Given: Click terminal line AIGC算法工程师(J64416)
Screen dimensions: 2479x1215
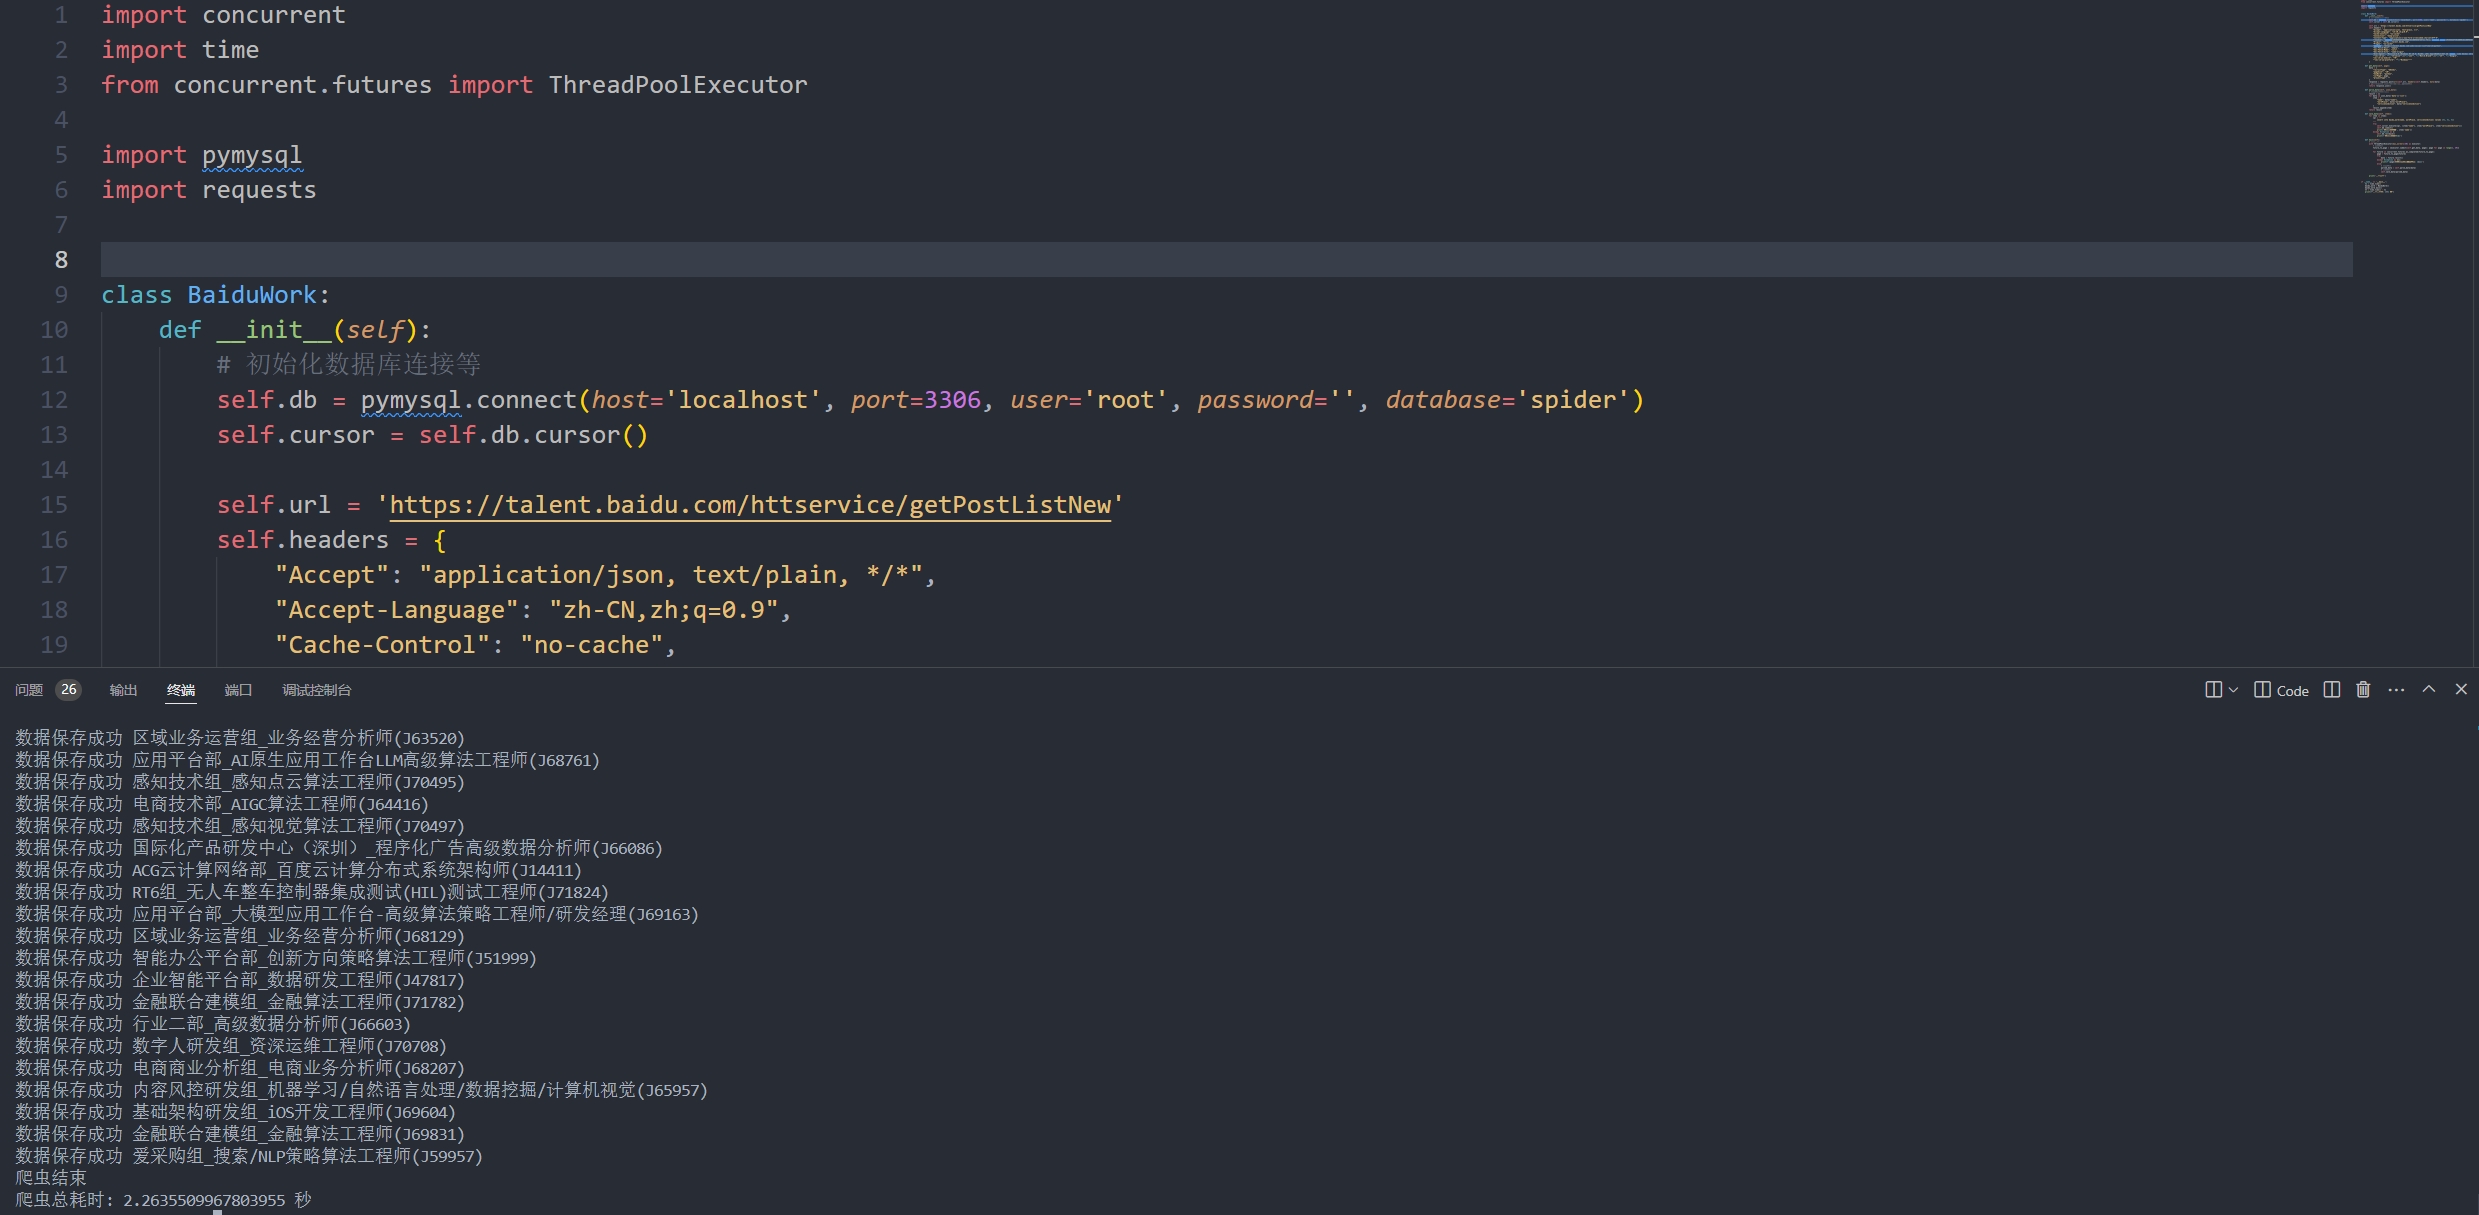Looking at the screenshot, I should 222,804.
